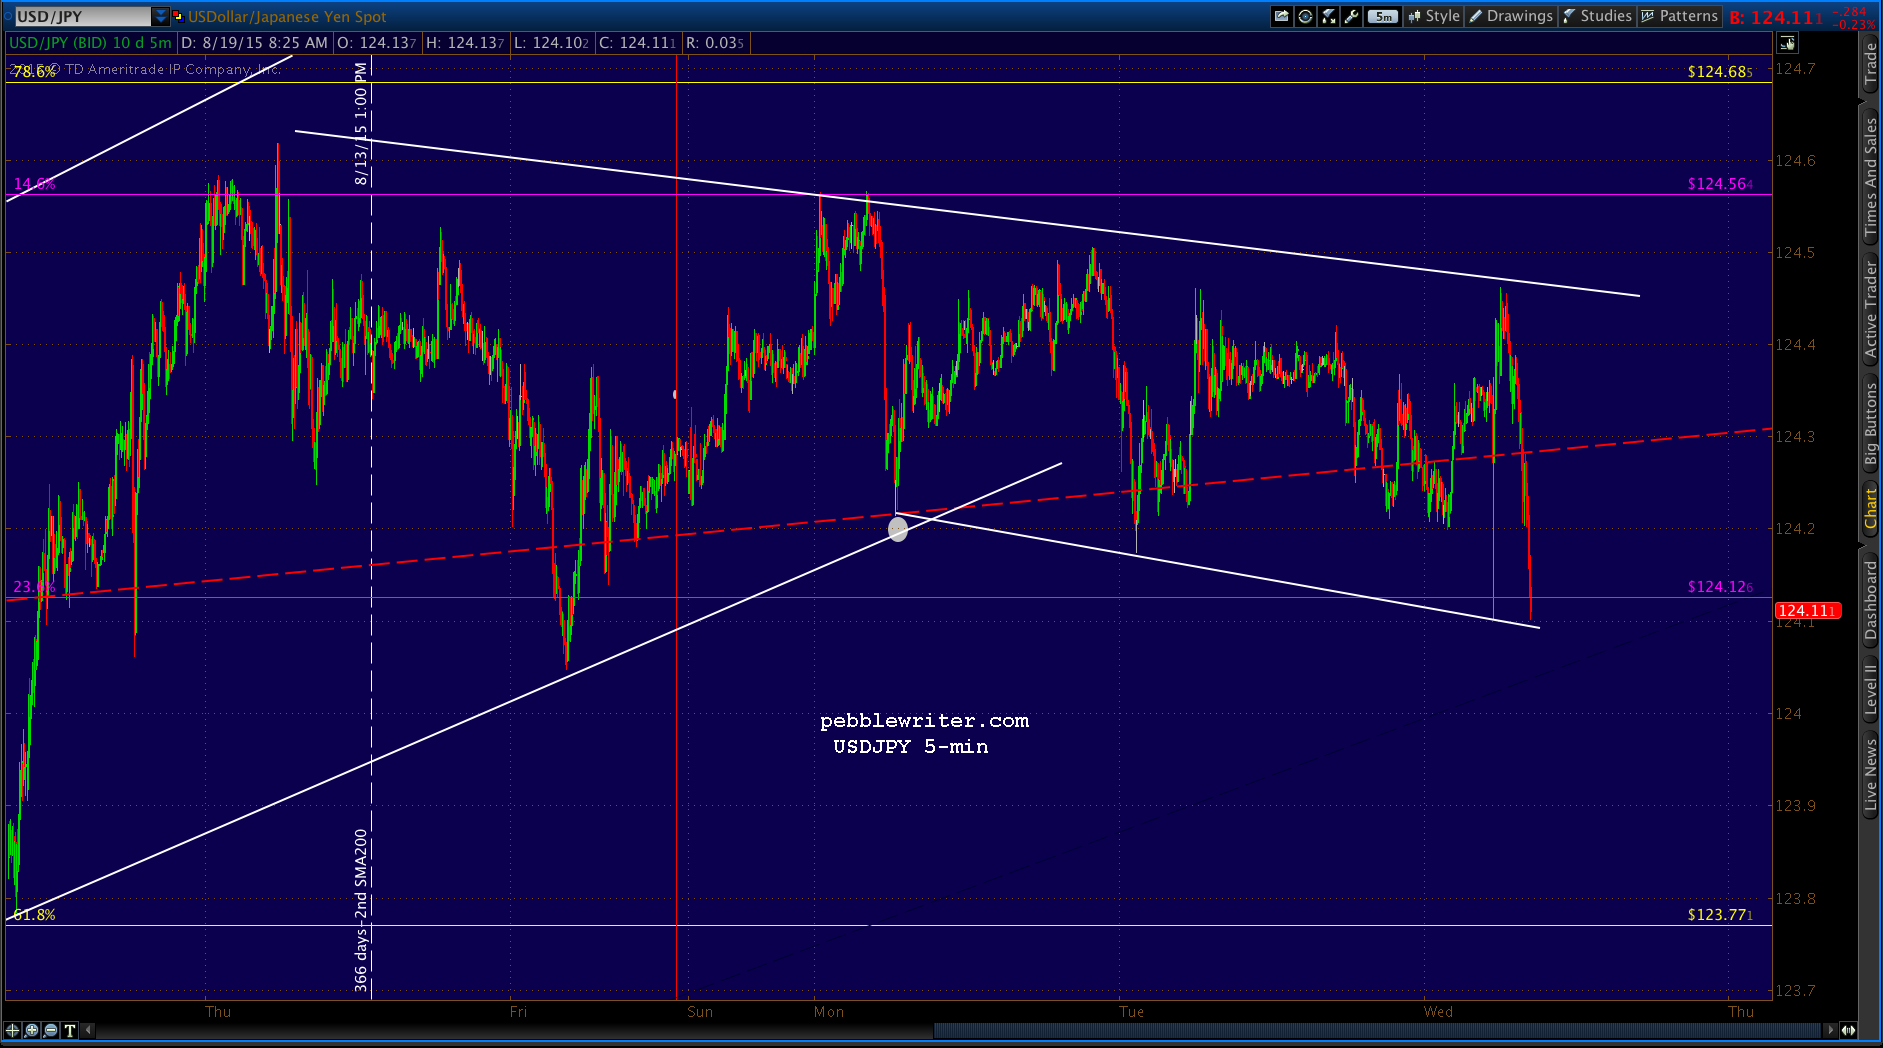
Task: Click the pebblewriter.com text annotation
Action: pyautogui.click(x=924, y=721)
